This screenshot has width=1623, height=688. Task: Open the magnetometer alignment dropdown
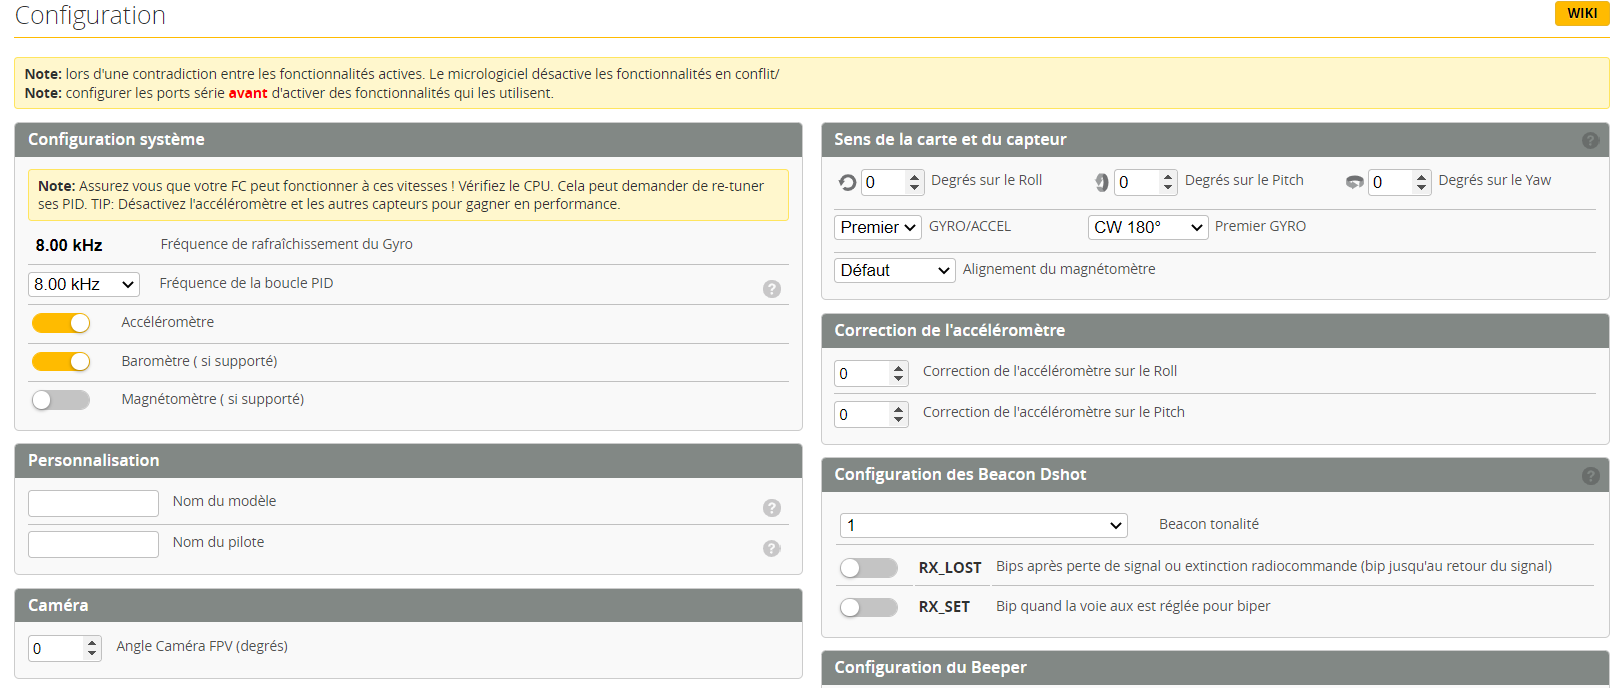click(x=894, y=271)
